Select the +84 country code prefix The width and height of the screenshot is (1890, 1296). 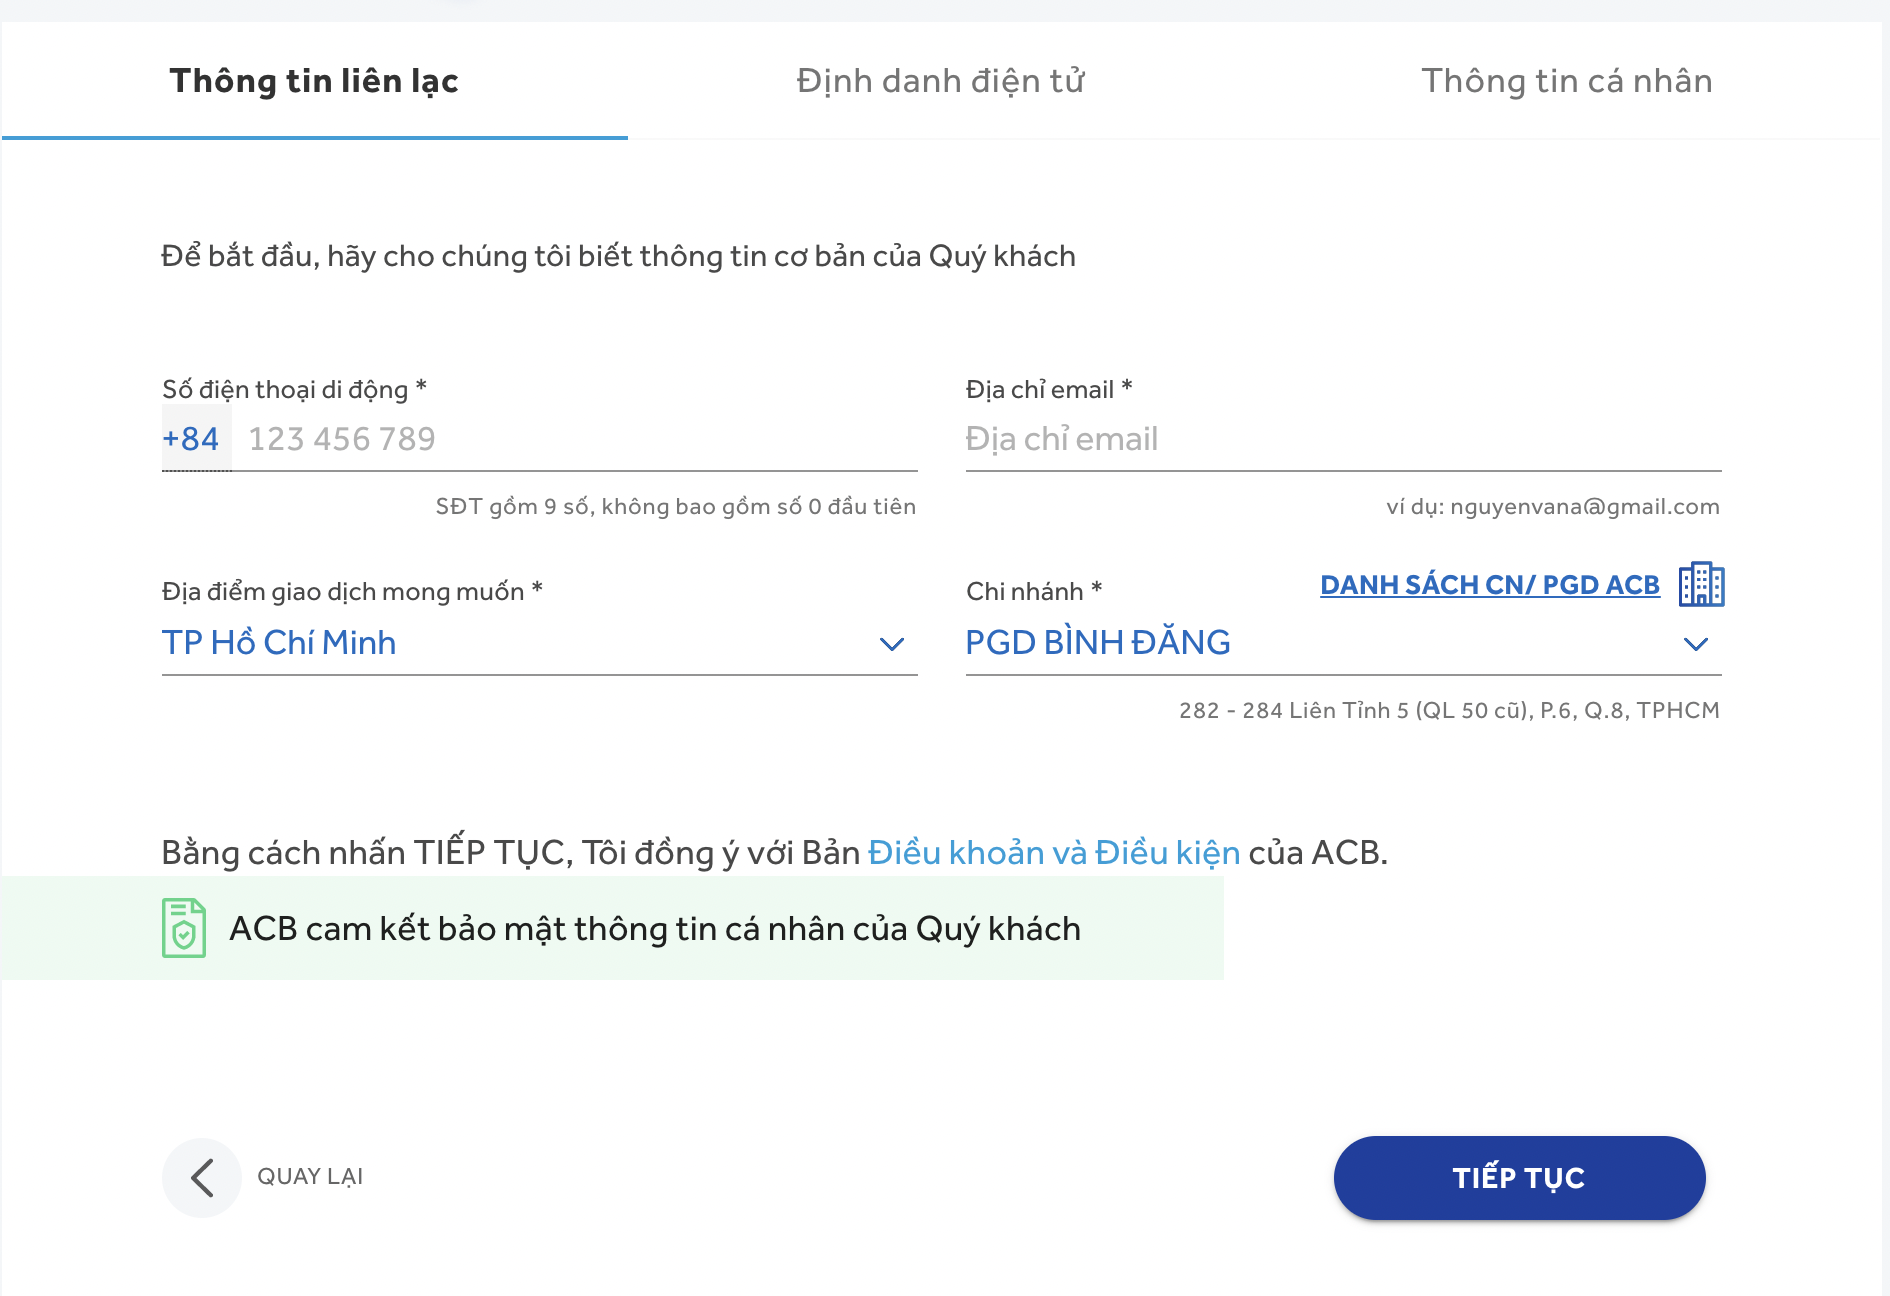(196, 438)
